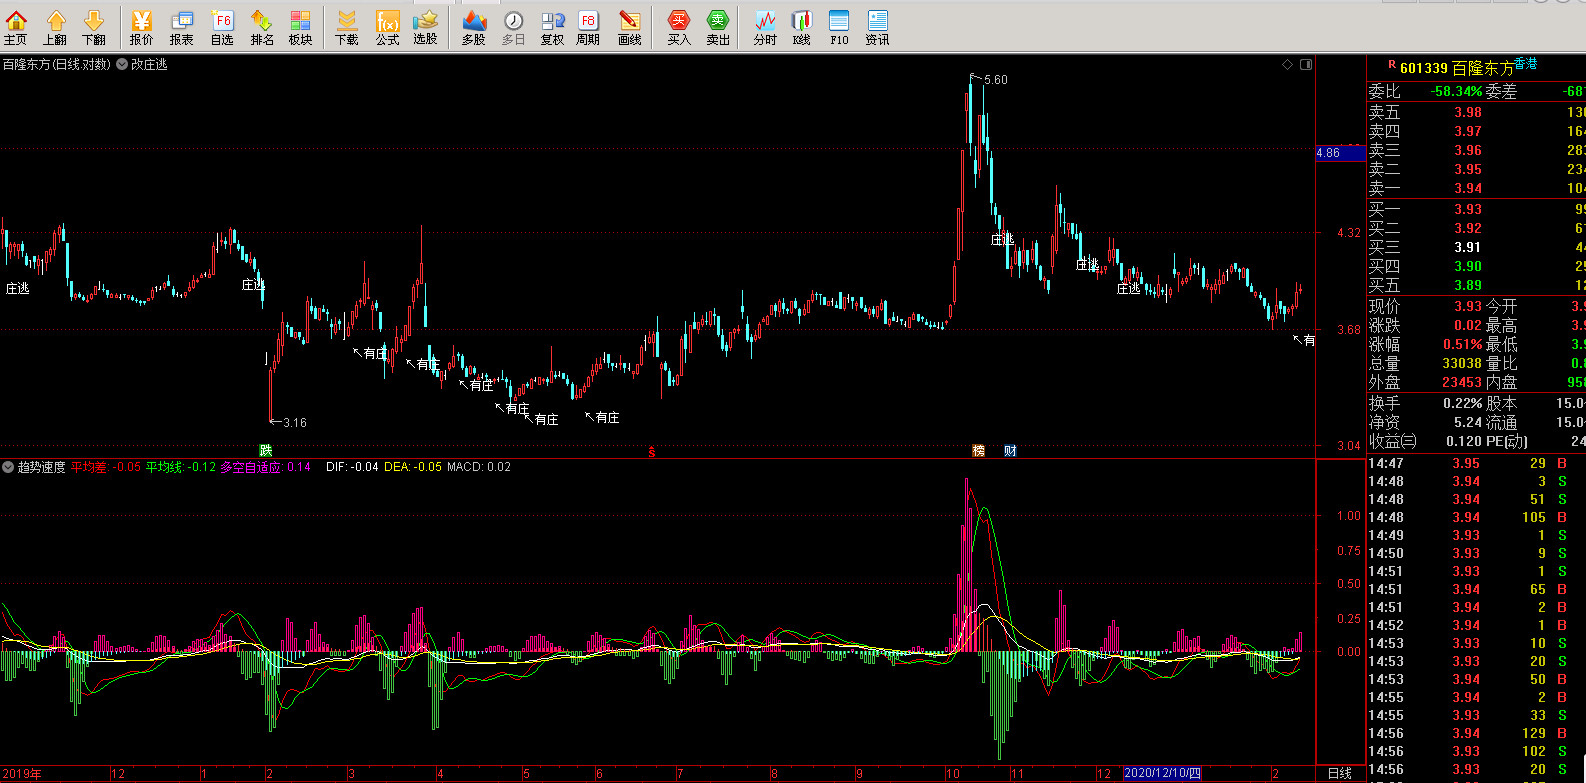
Task: Open the 公式 formula icon
Action: (387, 27)
